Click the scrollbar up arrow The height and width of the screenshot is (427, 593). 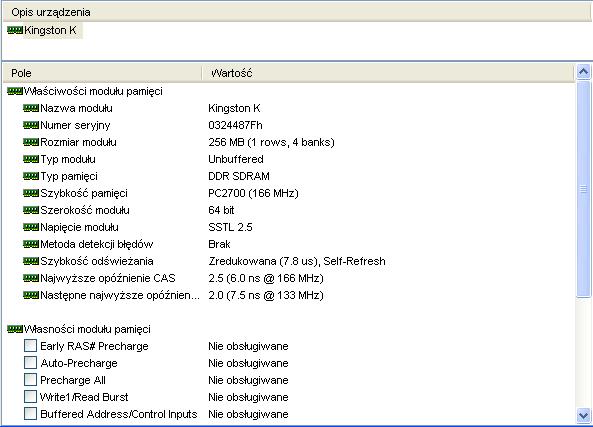(584, 72)
